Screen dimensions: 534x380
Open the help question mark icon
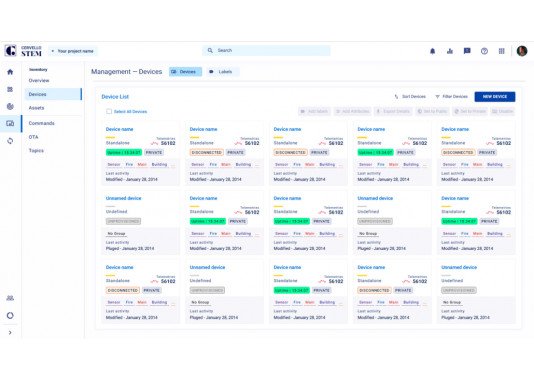[x=484, y=51]
